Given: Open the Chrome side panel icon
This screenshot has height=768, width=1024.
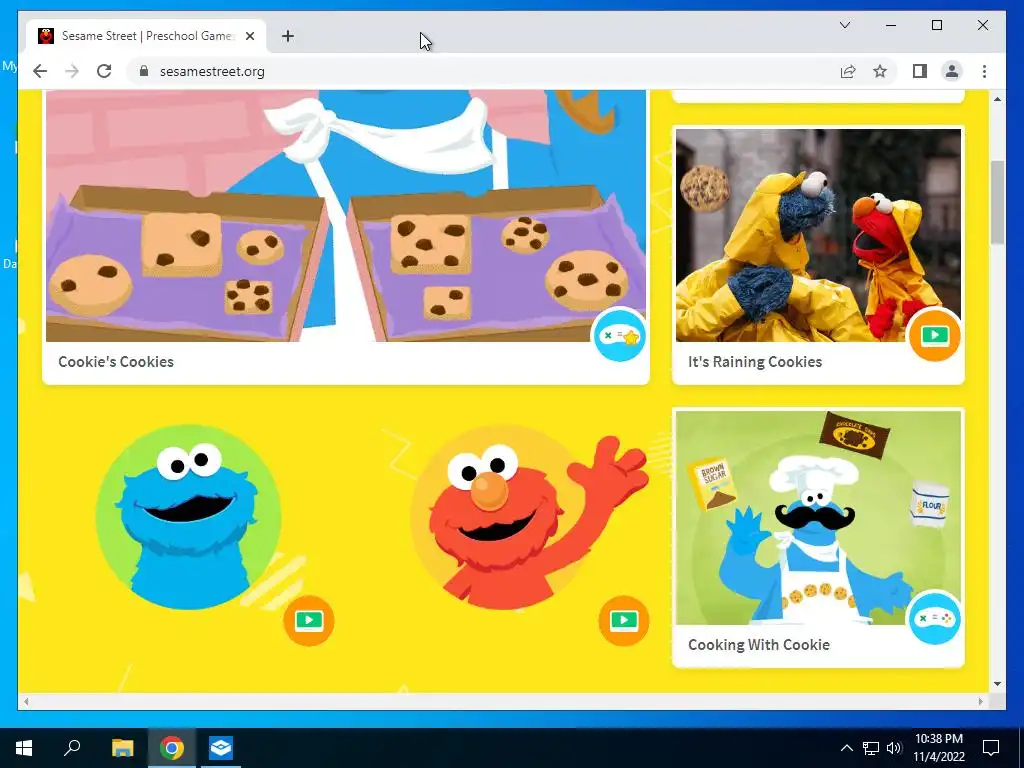Looking at the screenshot, I should [x=920, y=71].
